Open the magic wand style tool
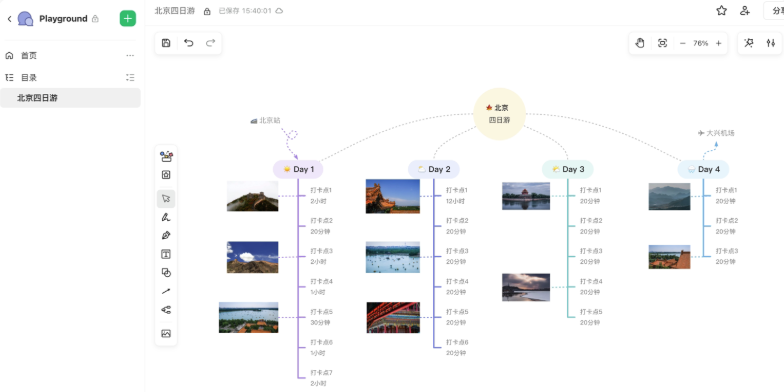 click(x=748, y=43)
